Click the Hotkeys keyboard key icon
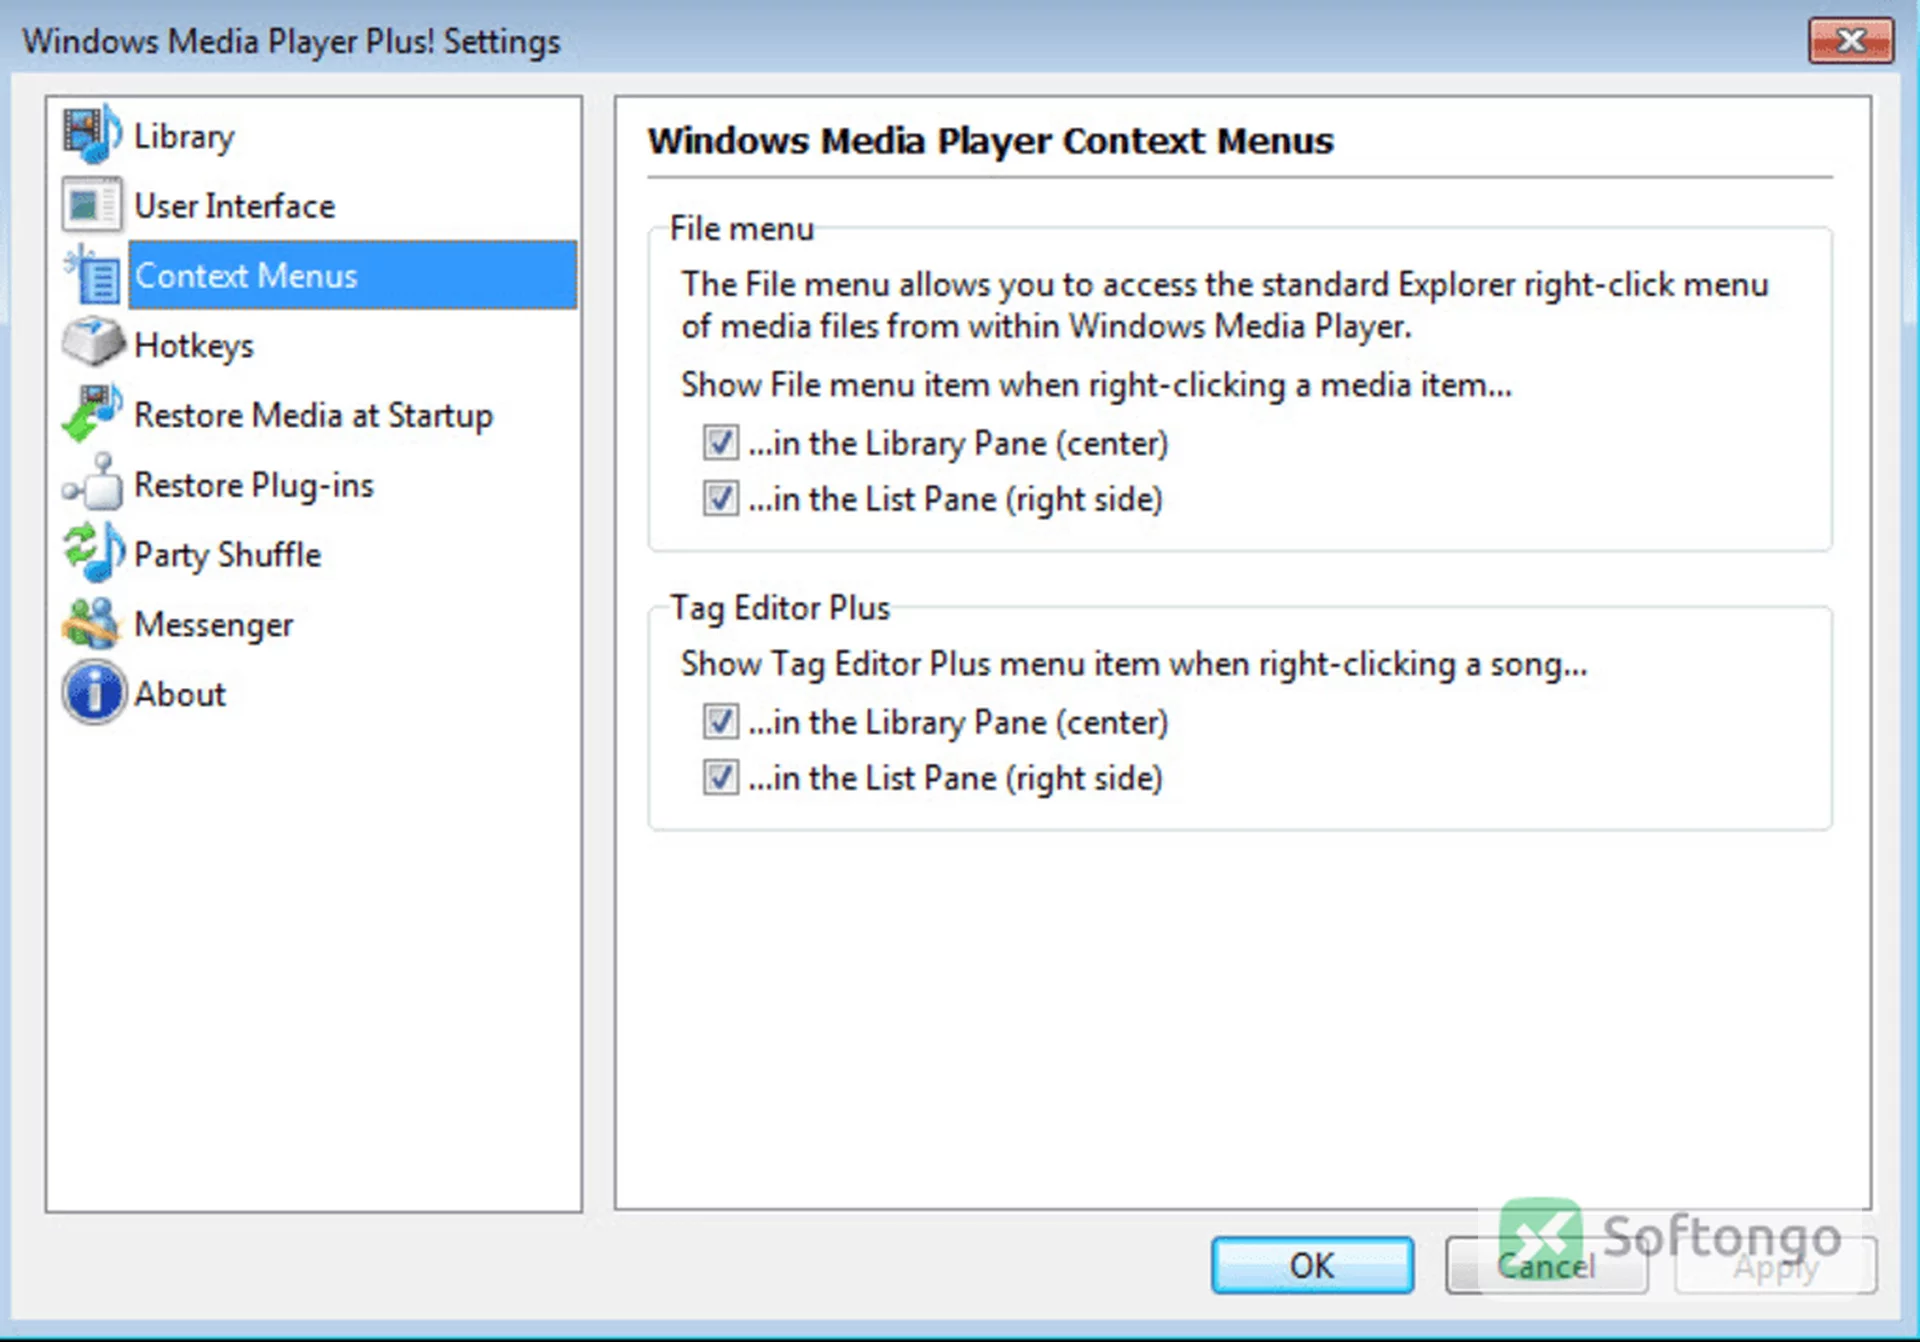1920x1342 pixels. tap(92, 344)
